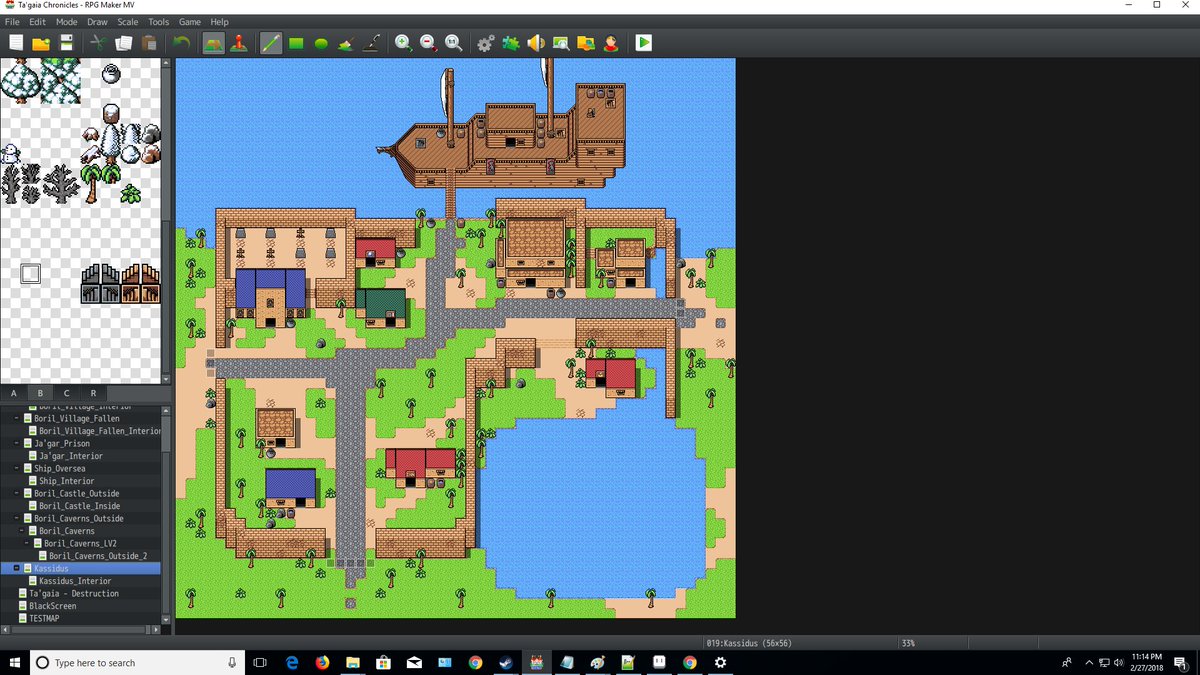Collapse the Boril_Castle_Outside map node
The width and height of the screenshot is (1200, 675).
[x=17, y=493]
